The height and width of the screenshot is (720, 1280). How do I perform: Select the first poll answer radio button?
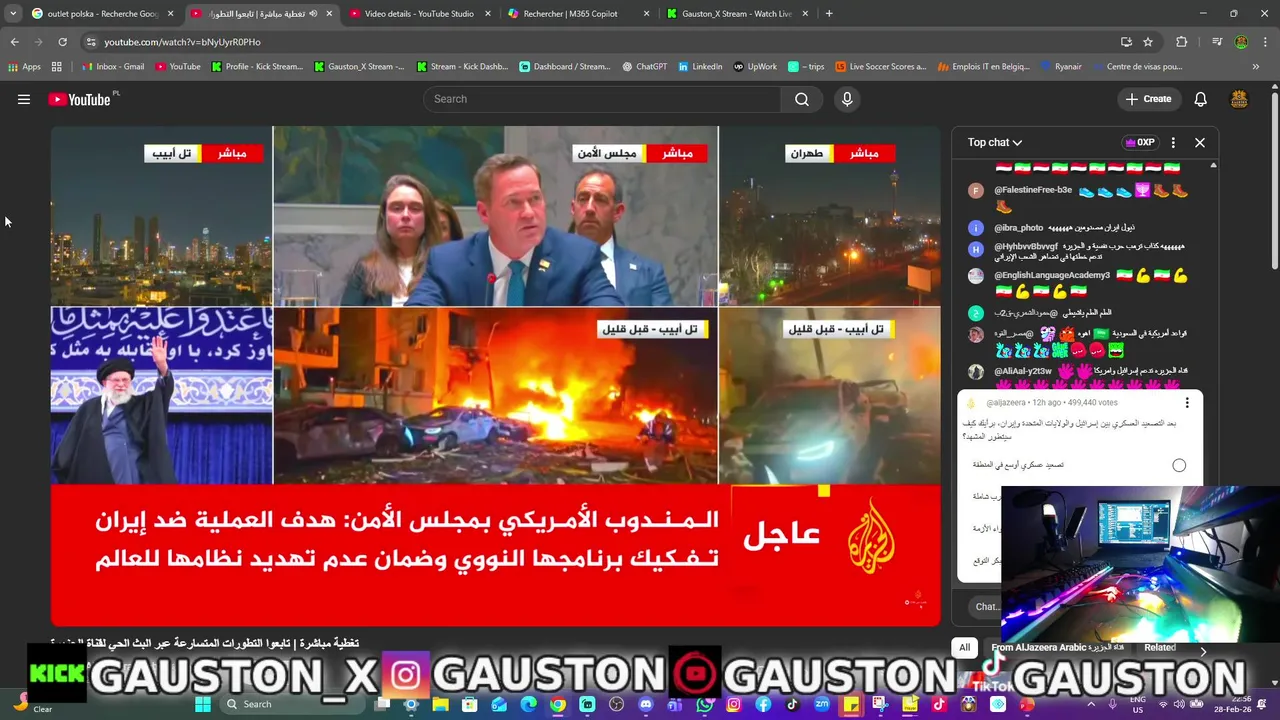1179,465
